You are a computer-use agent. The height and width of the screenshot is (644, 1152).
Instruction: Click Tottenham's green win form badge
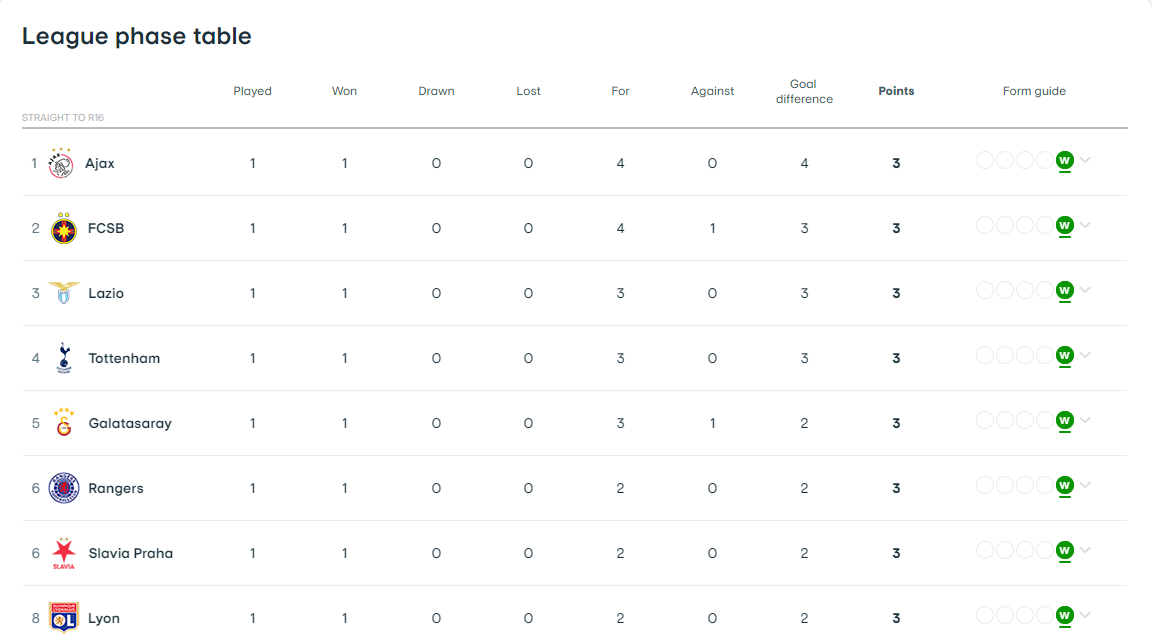[1065, 355]
